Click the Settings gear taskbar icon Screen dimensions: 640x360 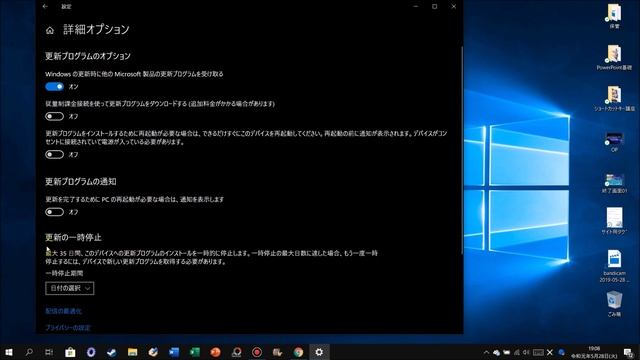coord(319,352)
